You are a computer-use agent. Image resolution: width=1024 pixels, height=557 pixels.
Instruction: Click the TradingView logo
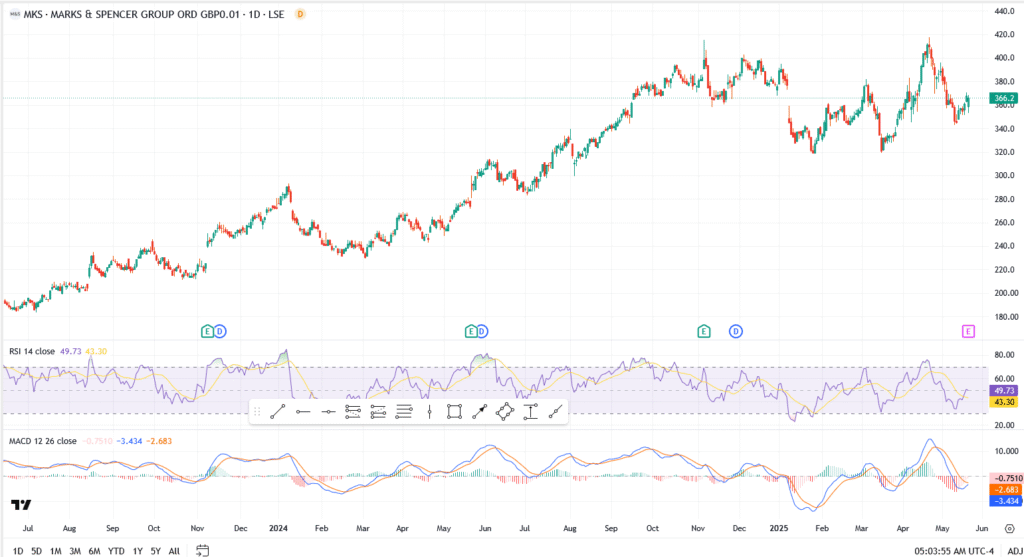pos(21,505)
